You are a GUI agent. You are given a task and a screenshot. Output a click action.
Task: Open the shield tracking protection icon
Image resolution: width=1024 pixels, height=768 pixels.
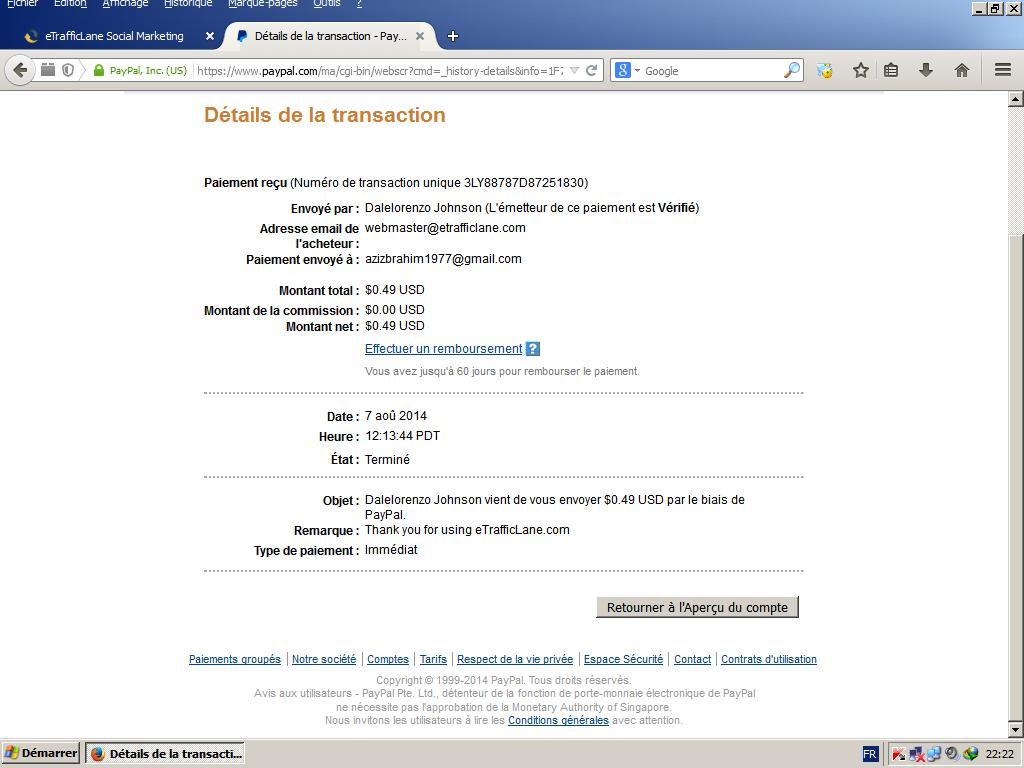pos(68,70)
